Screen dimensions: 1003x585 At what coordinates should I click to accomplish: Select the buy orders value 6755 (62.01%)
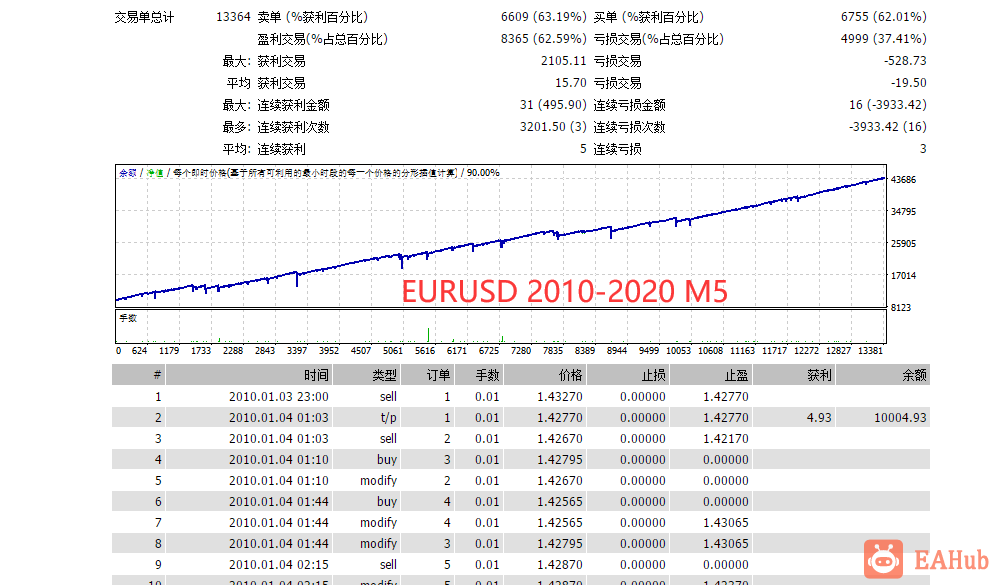tap(883, 17)
